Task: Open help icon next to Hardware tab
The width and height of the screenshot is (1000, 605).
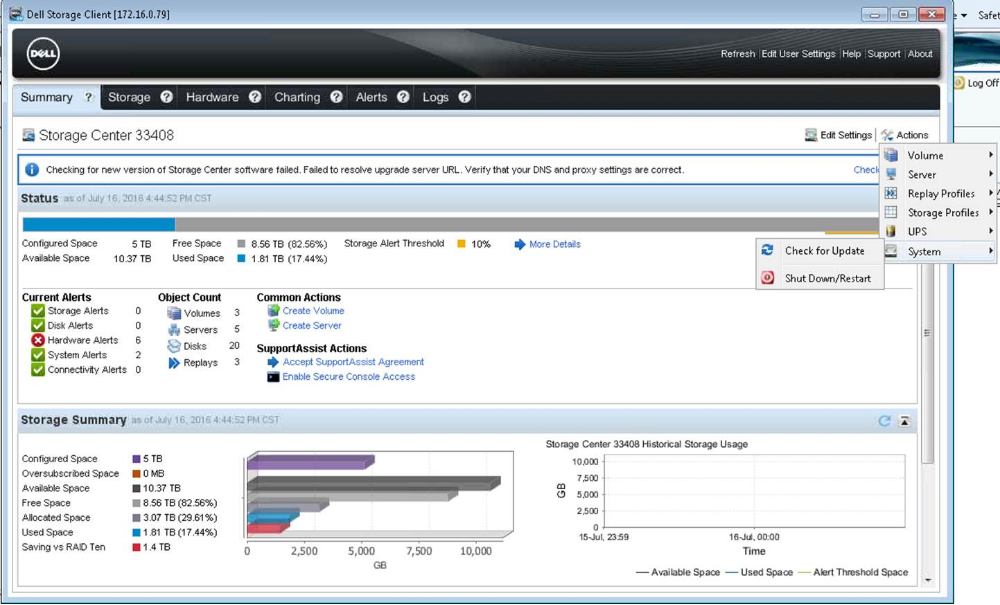Action: click(x=255, y=97)
